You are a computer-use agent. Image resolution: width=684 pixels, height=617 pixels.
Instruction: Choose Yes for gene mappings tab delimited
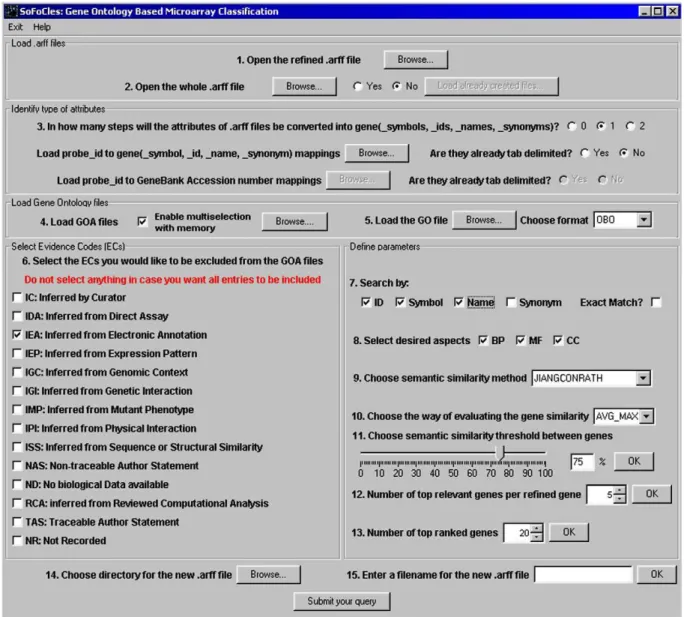click(585, 153)
